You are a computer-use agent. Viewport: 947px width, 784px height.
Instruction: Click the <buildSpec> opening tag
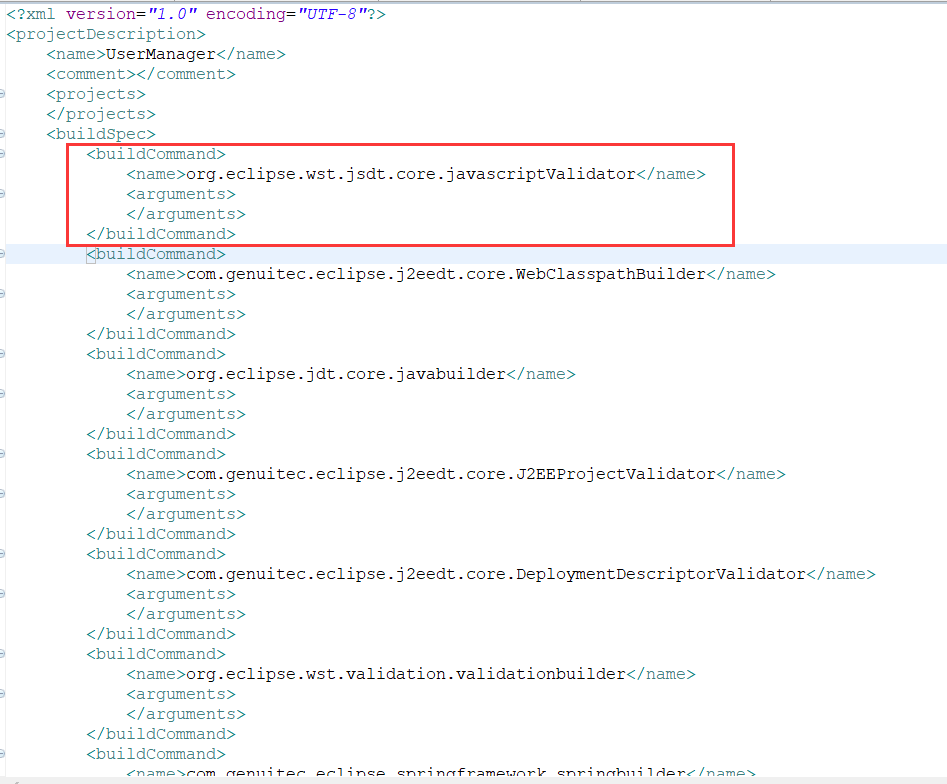pos(101,134)
